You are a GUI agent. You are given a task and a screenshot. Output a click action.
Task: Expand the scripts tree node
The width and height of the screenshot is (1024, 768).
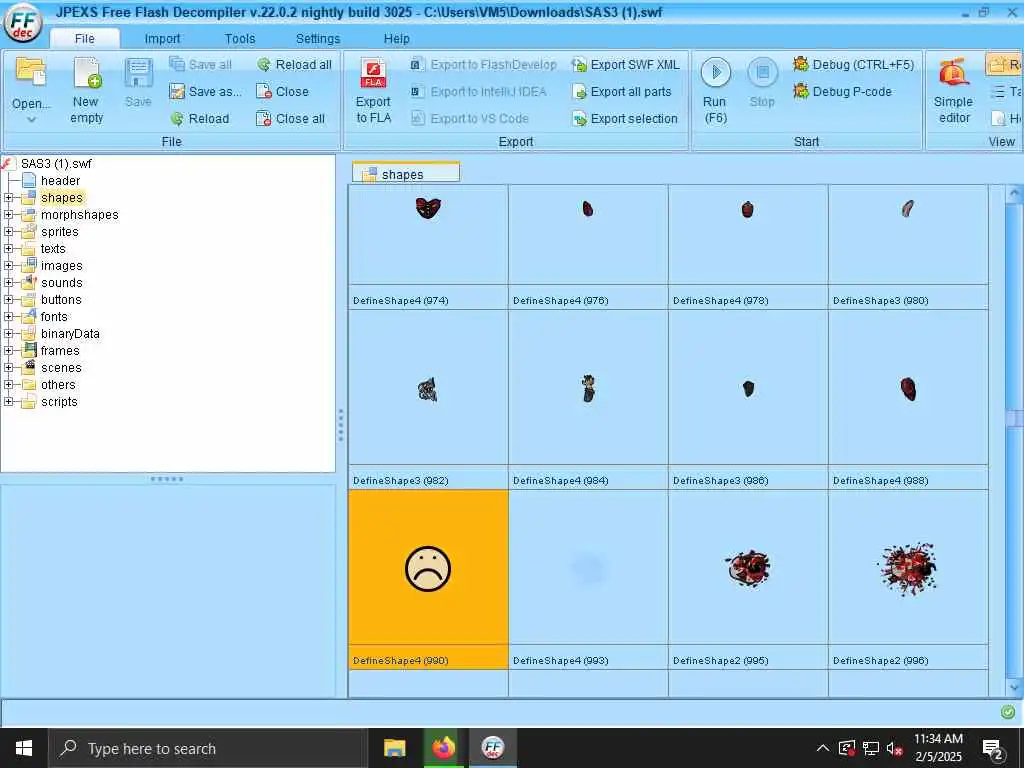[x=8, y=402]
